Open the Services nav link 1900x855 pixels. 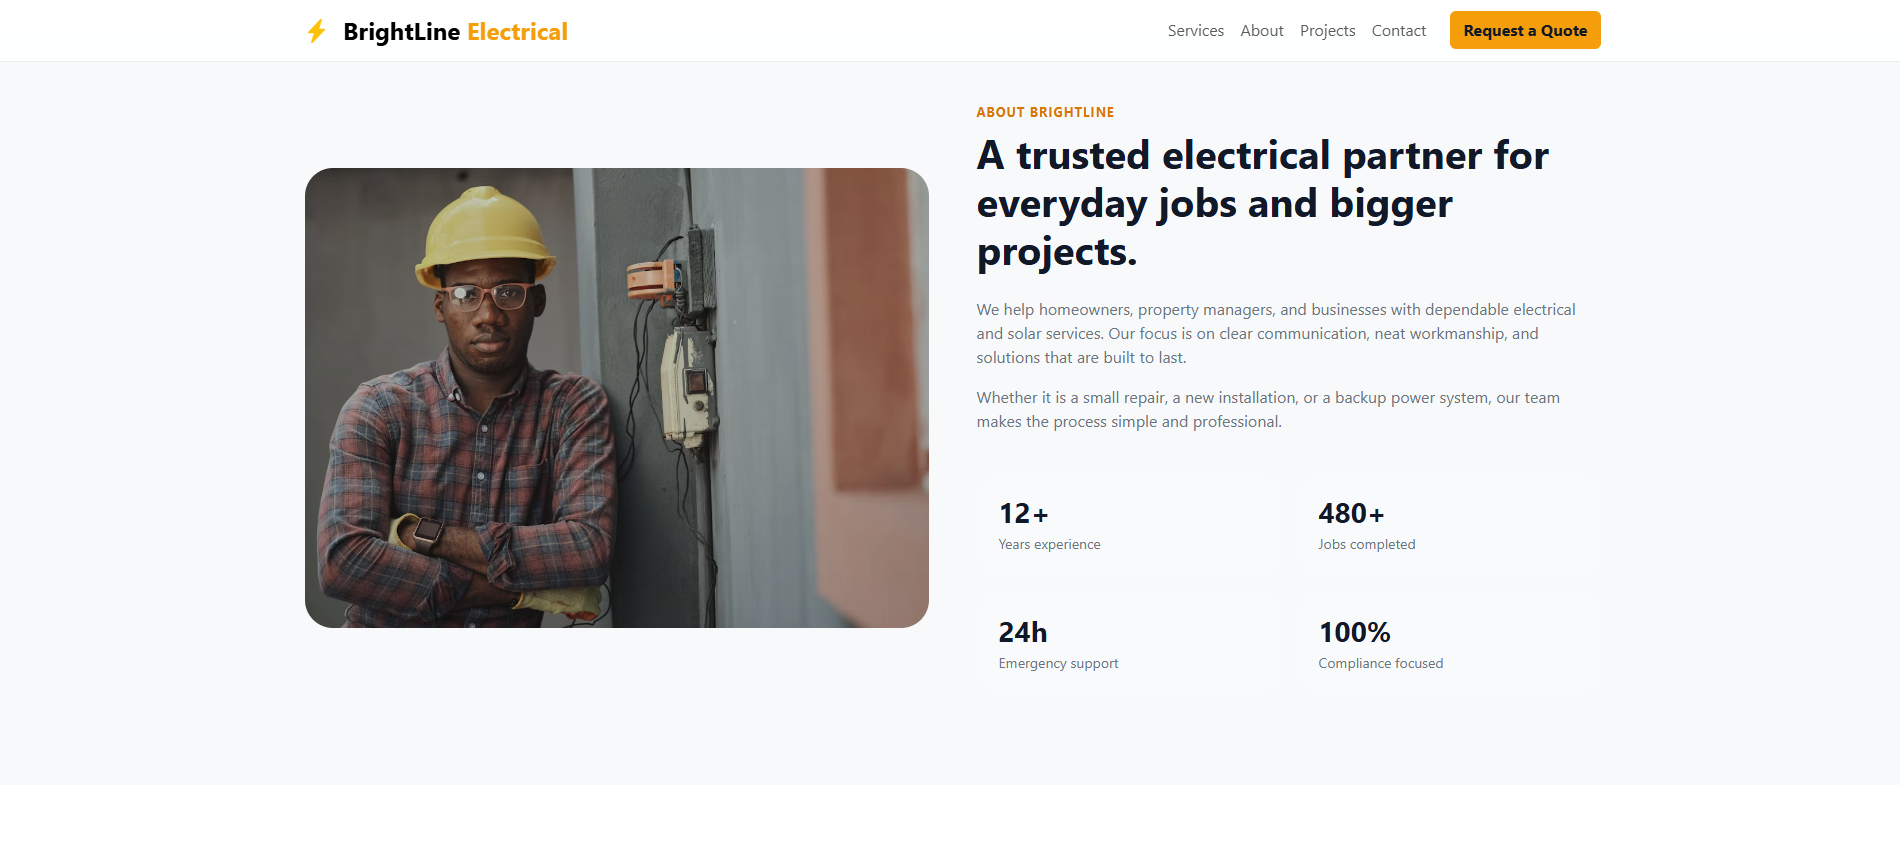[1195, 31]
